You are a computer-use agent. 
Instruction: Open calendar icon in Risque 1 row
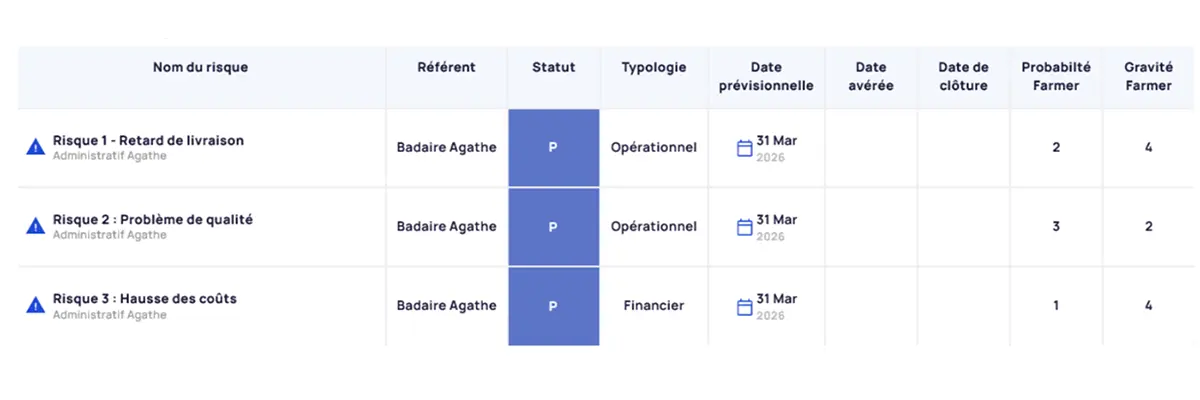(744, 148)
